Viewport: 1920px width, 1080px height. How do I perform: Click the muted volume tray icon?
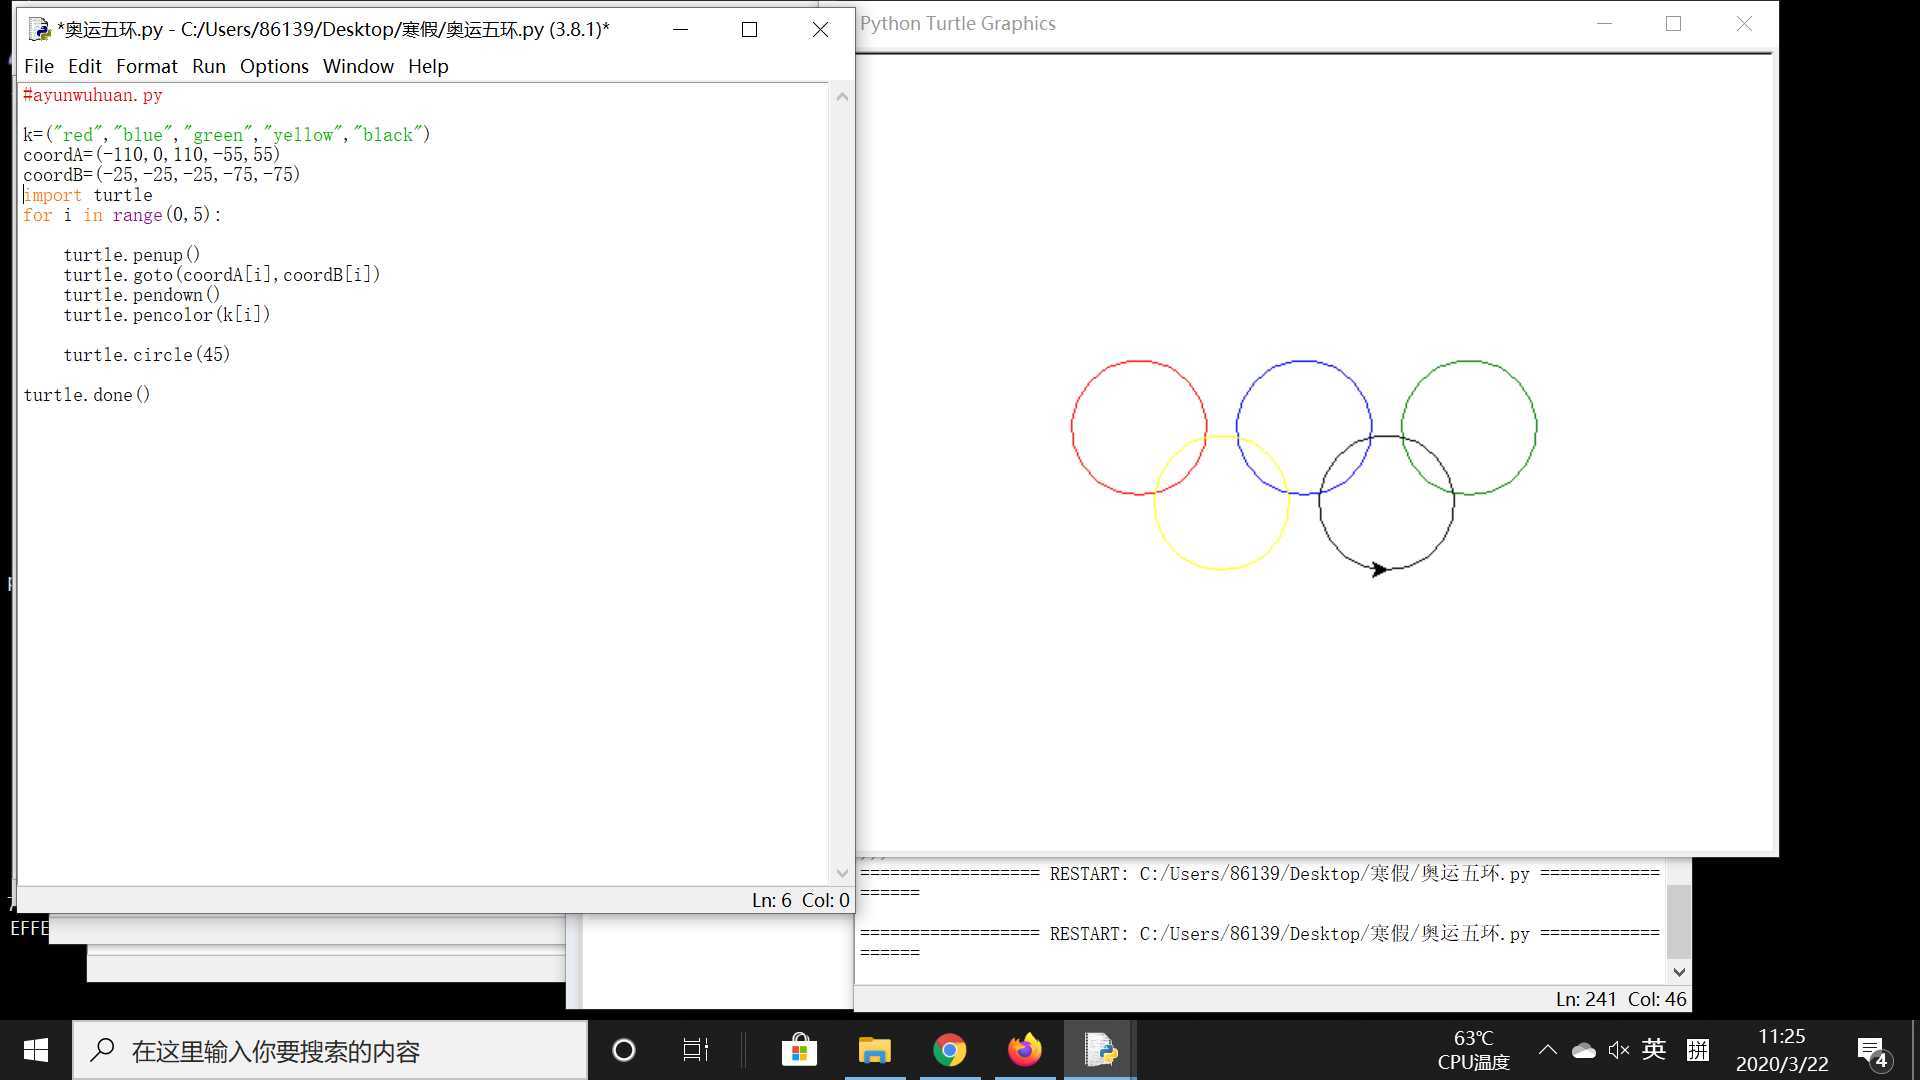[x=1619, y=1050]
